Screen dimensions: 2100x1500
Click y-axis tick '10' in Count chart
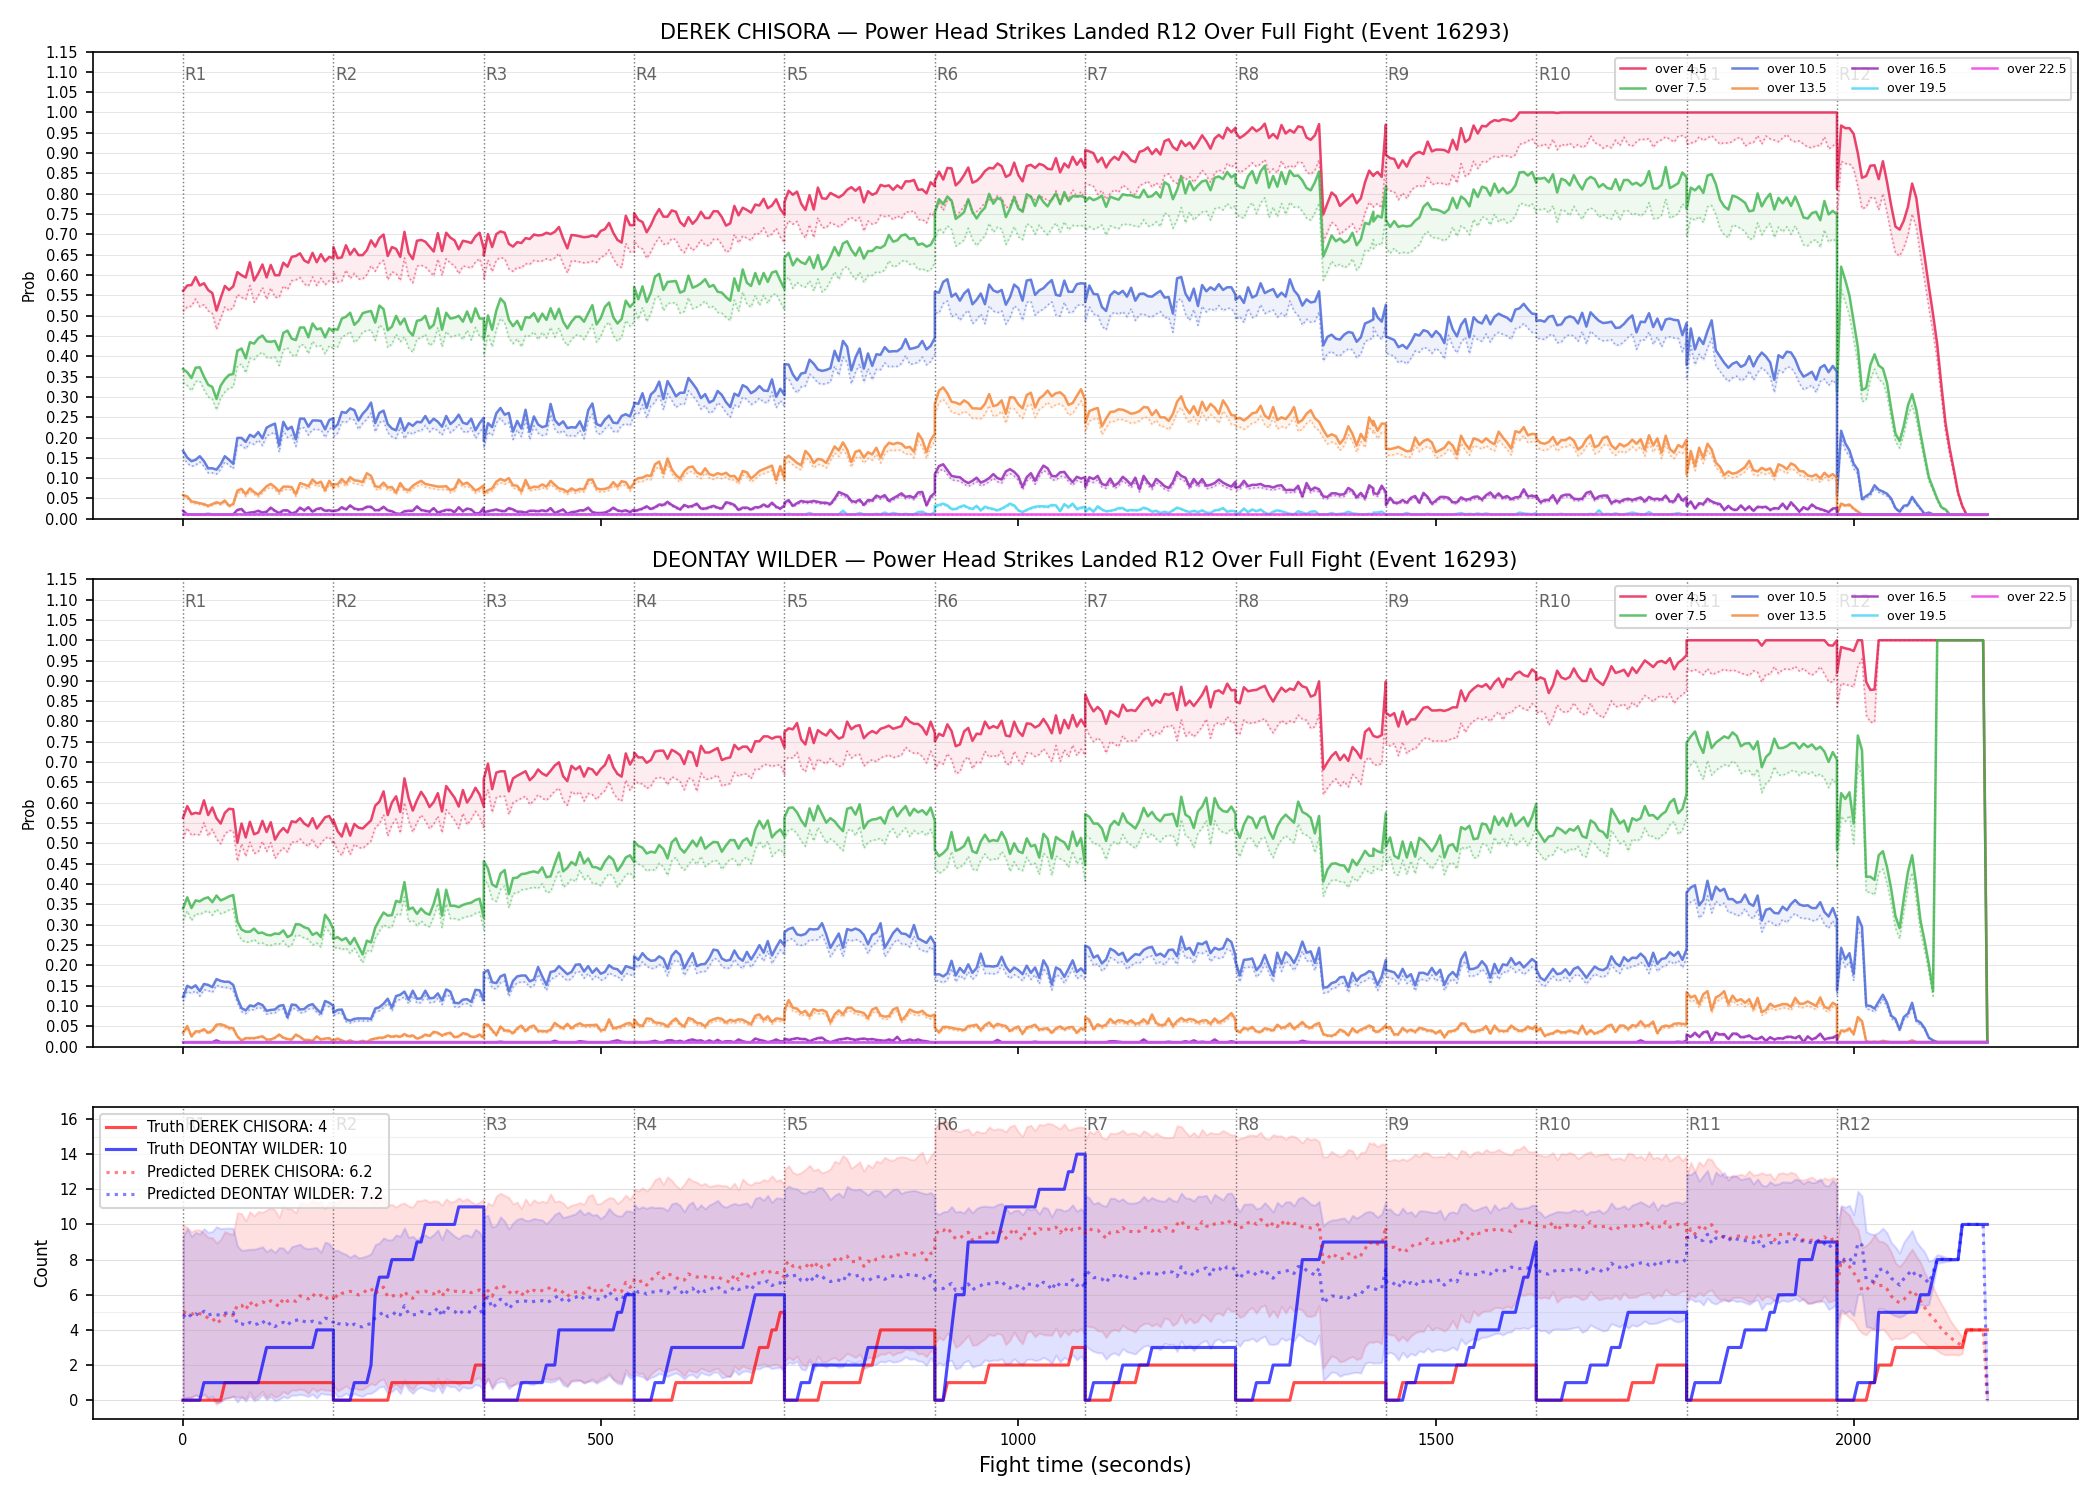(69, 1225)
